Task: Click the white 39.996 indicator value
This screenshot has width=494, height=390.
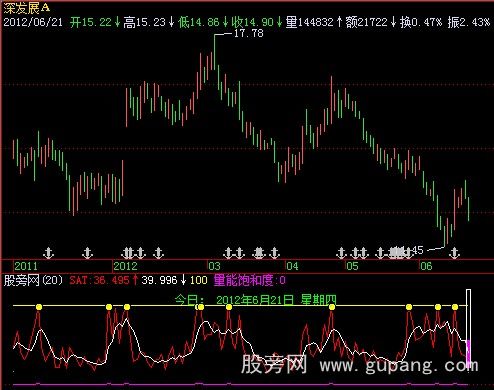Action: tap(159, 280)
